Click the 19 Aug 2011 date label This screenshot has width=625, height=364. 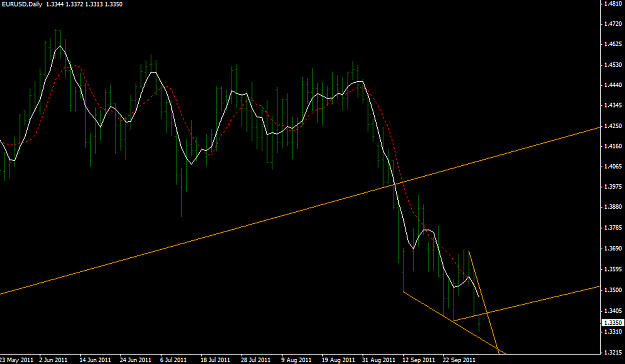click(x=338, y=360)
